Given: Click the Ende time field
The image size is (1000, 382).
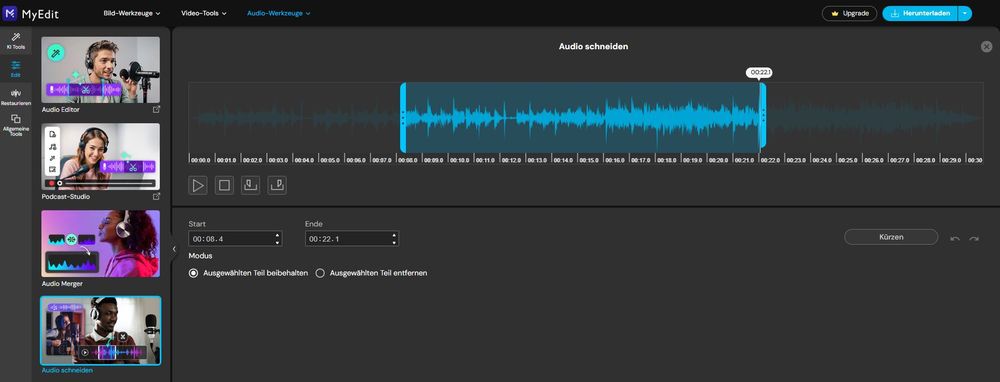Looking at the screenshot, I should tap(352, 239).
